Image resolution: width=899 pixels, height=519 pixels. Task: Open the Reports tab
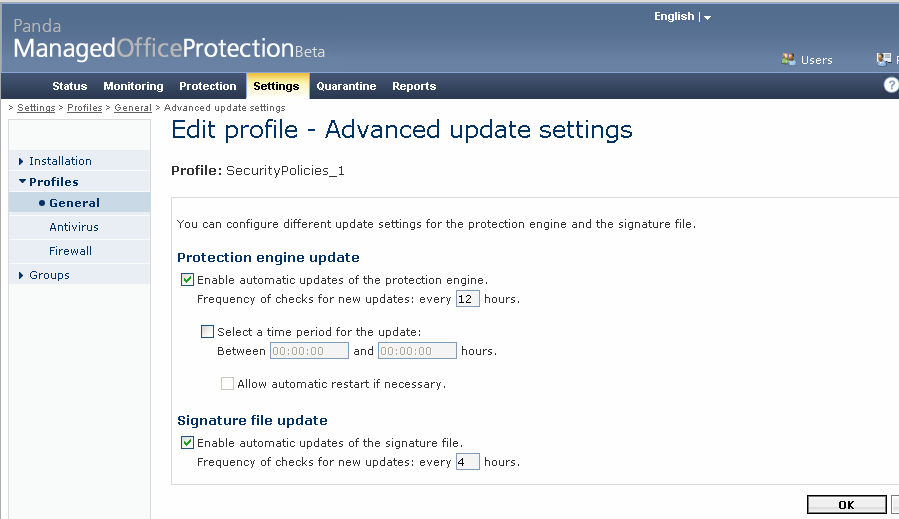click(x=414, y=86)
